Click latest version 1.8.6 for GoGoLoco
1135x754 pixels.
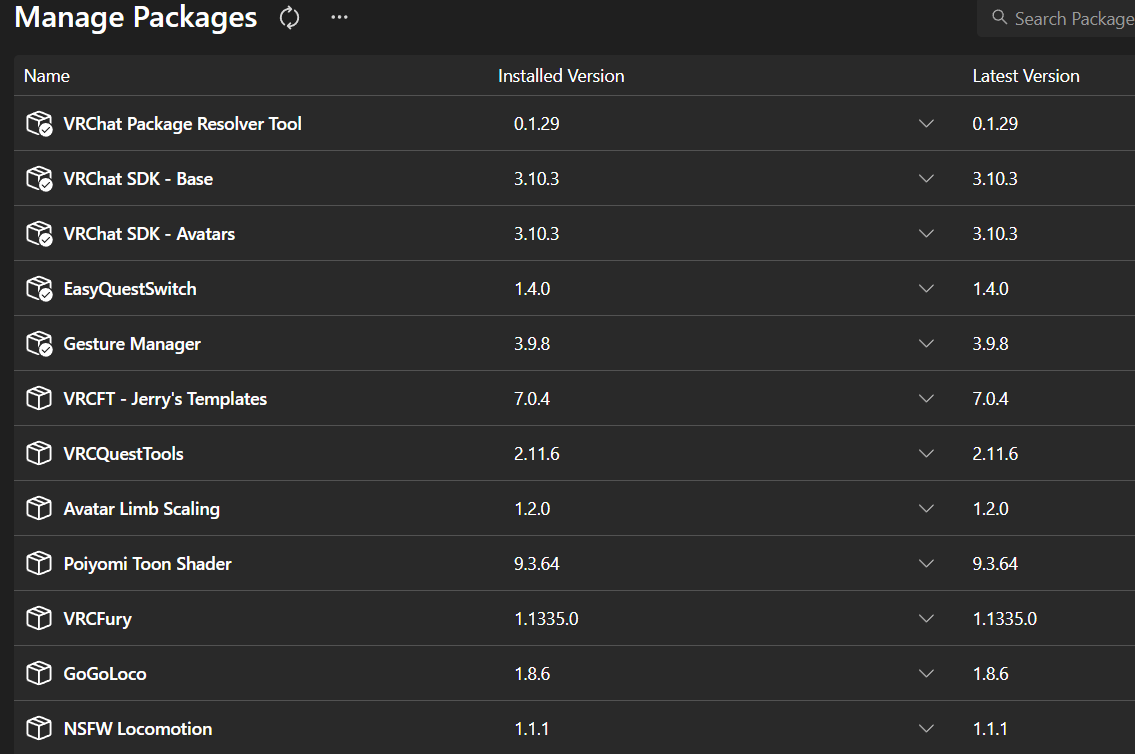pyautogui.click(x=990, y=674)
